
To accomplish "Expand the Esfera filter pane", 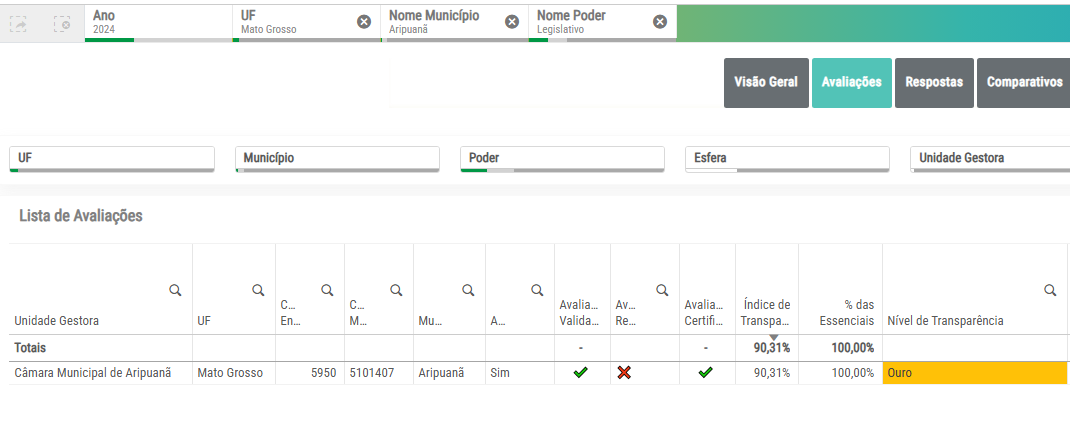I will click(787, 158).
